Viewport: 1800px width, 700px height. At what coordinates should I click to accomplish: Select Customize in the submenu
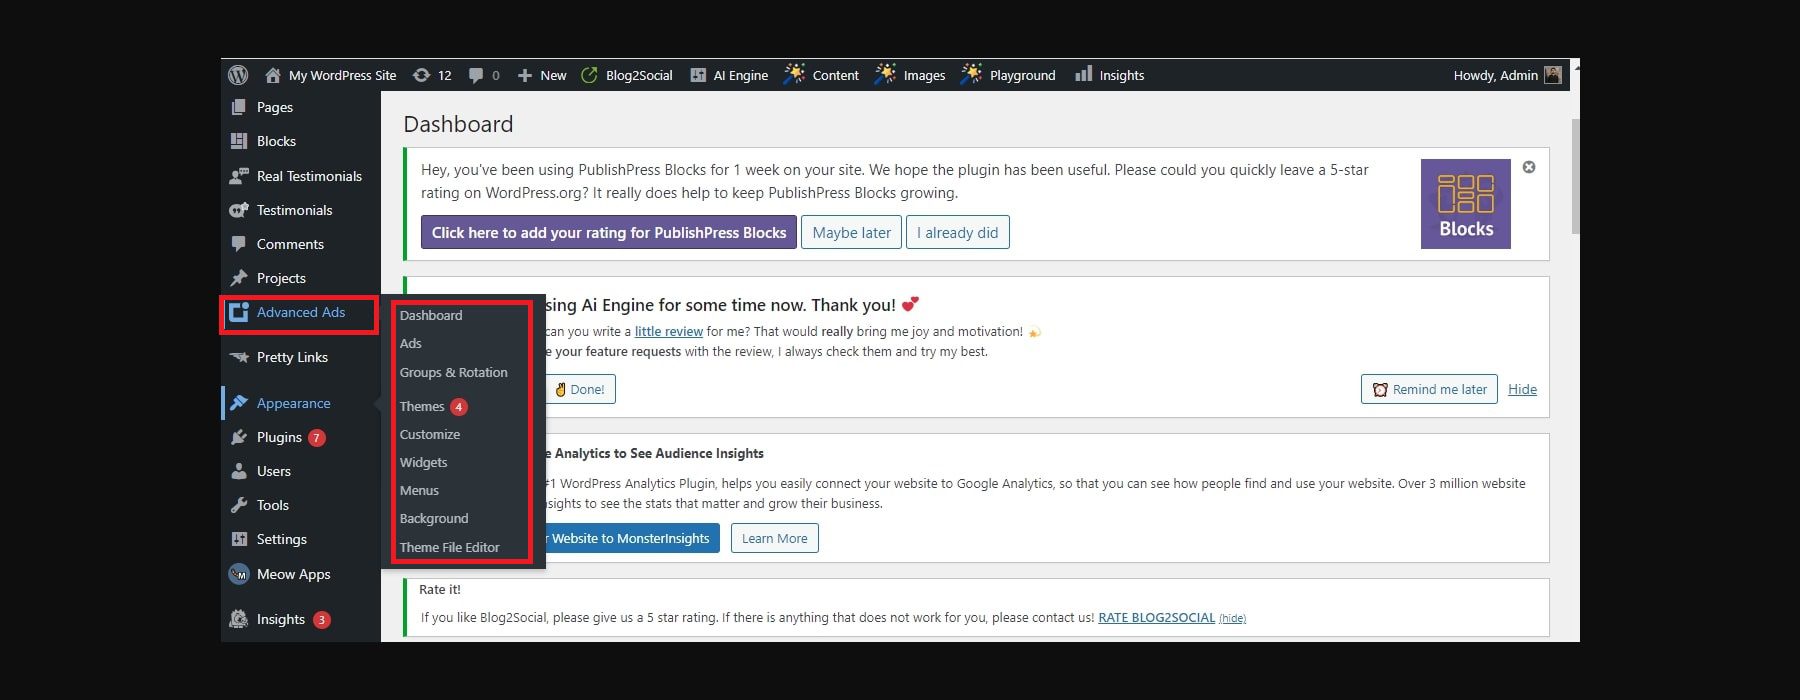430,434
